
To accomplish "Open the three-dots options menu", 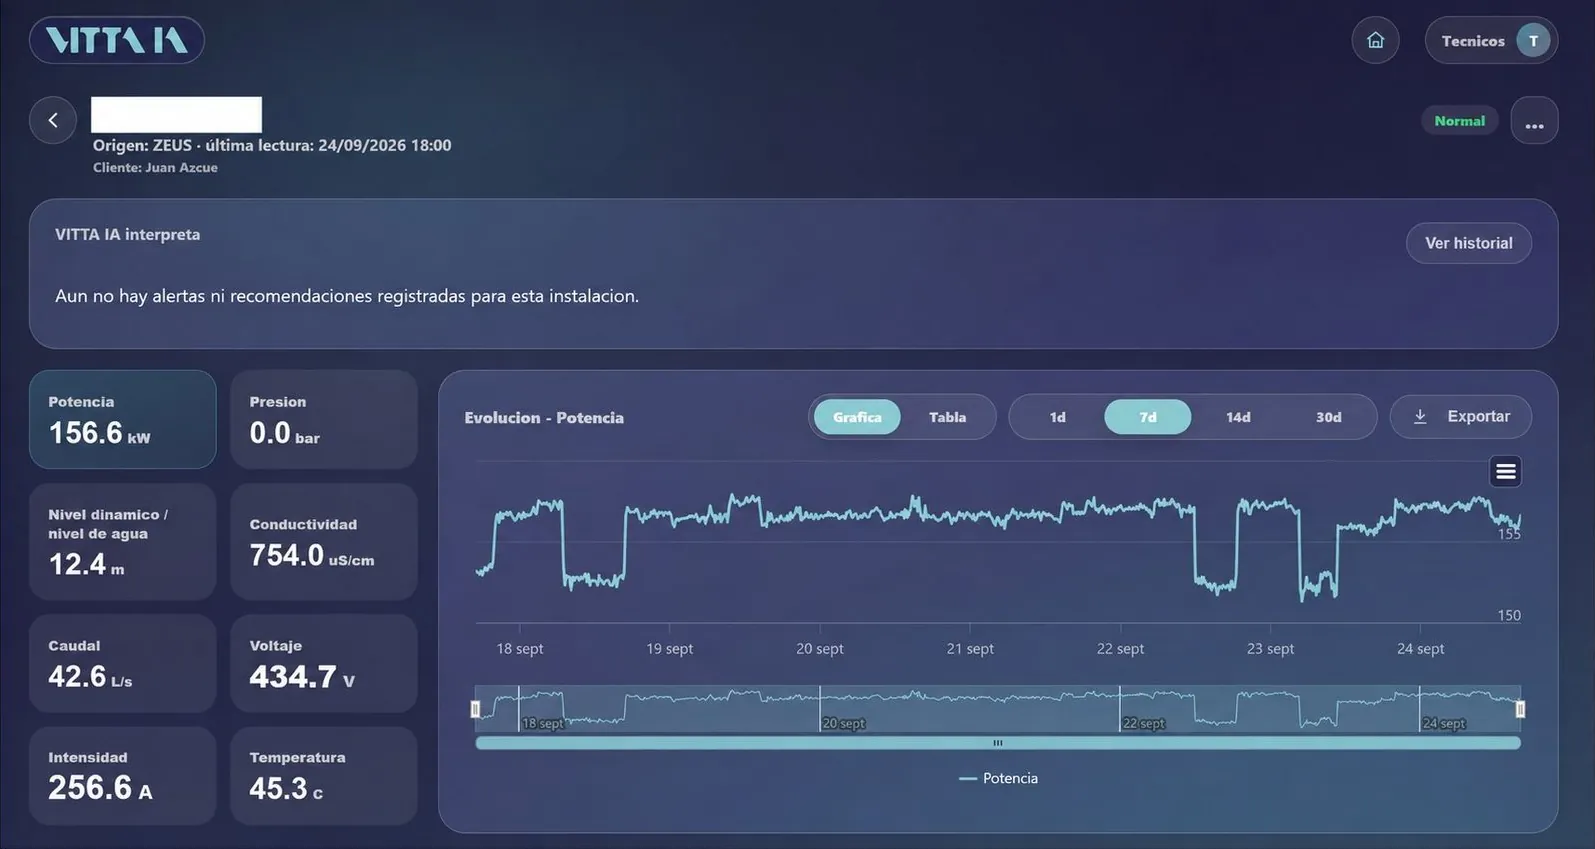I will pos(1534,121).
